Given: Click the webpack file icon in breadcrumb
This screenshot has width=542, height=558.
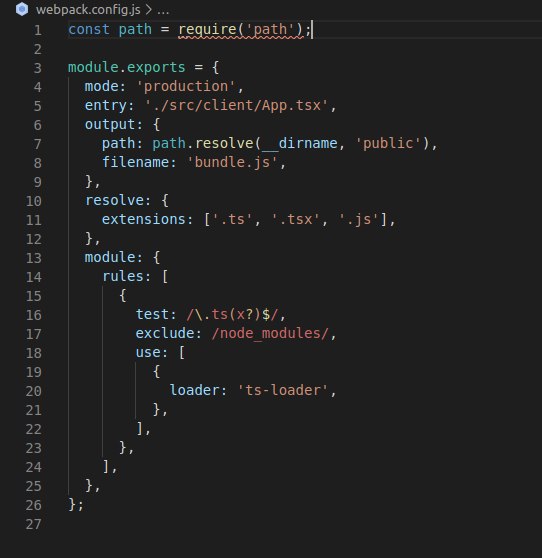Looking at the screenshot, I should pos(22,9).
